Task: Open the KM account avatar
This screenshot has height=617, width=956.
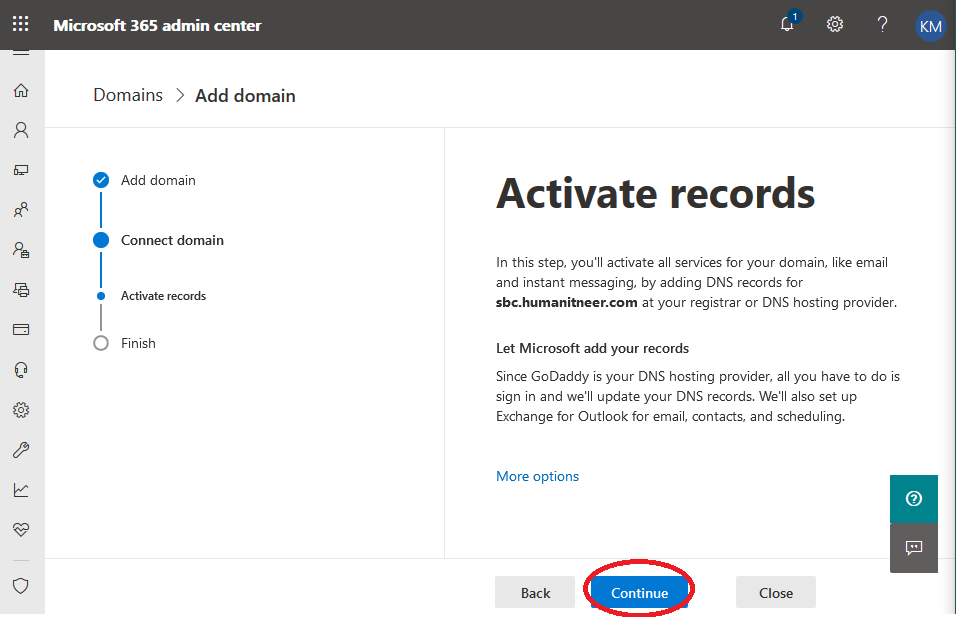Action: (930, 26)
